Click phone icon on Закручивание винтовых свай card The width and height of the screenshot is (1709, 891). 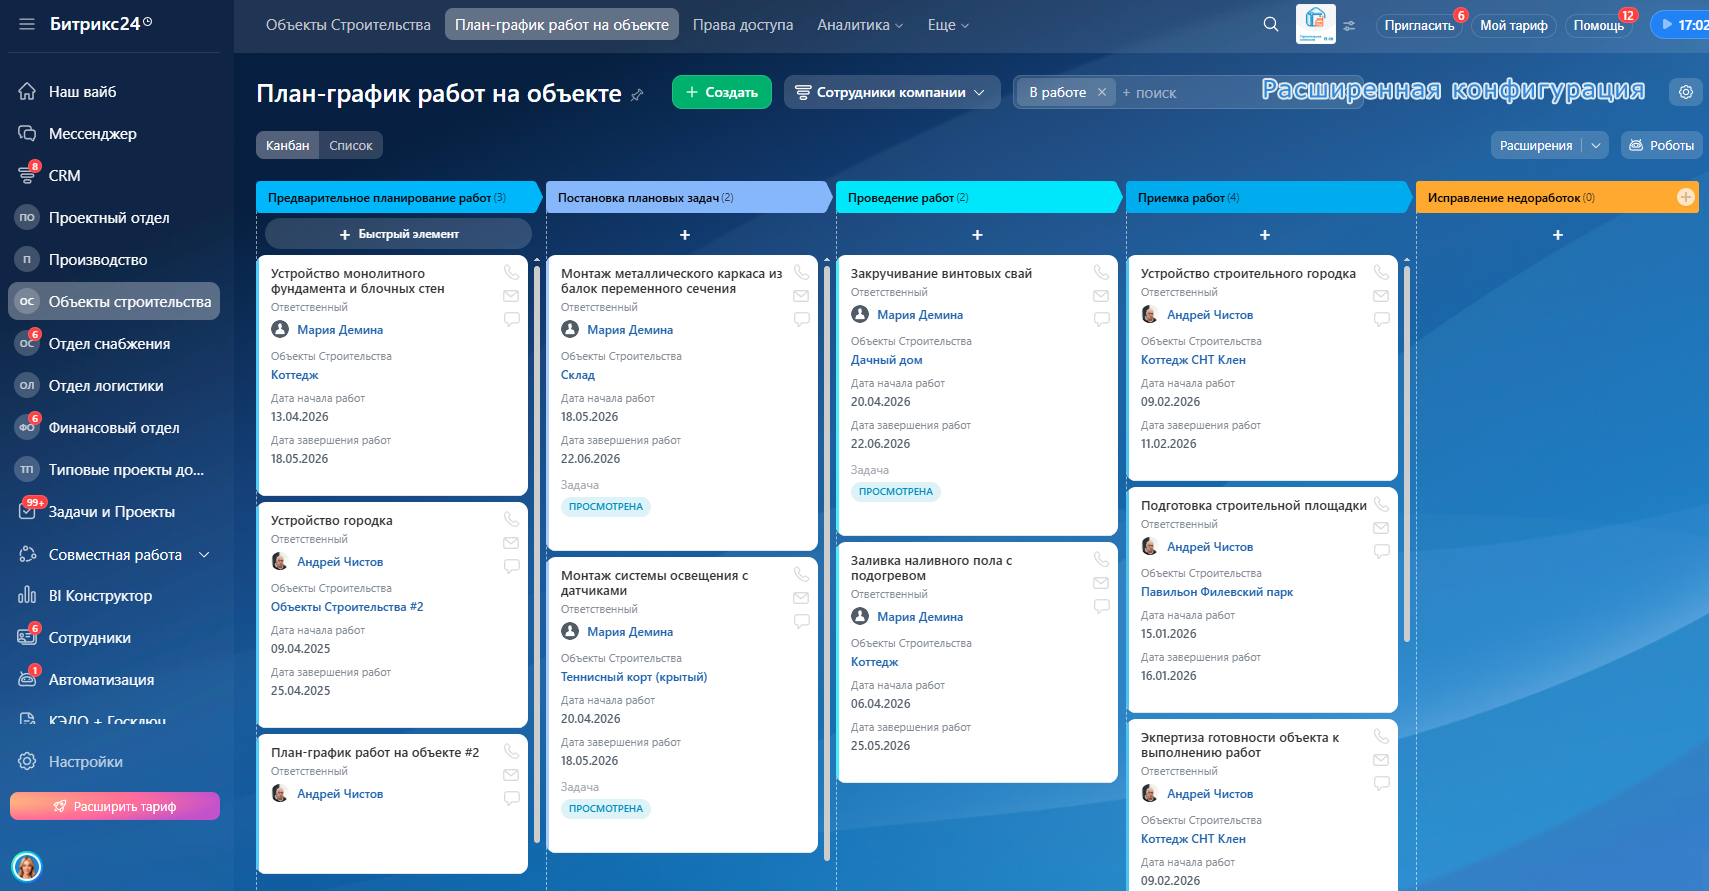pyautogui.click(x=1102, y=272)
